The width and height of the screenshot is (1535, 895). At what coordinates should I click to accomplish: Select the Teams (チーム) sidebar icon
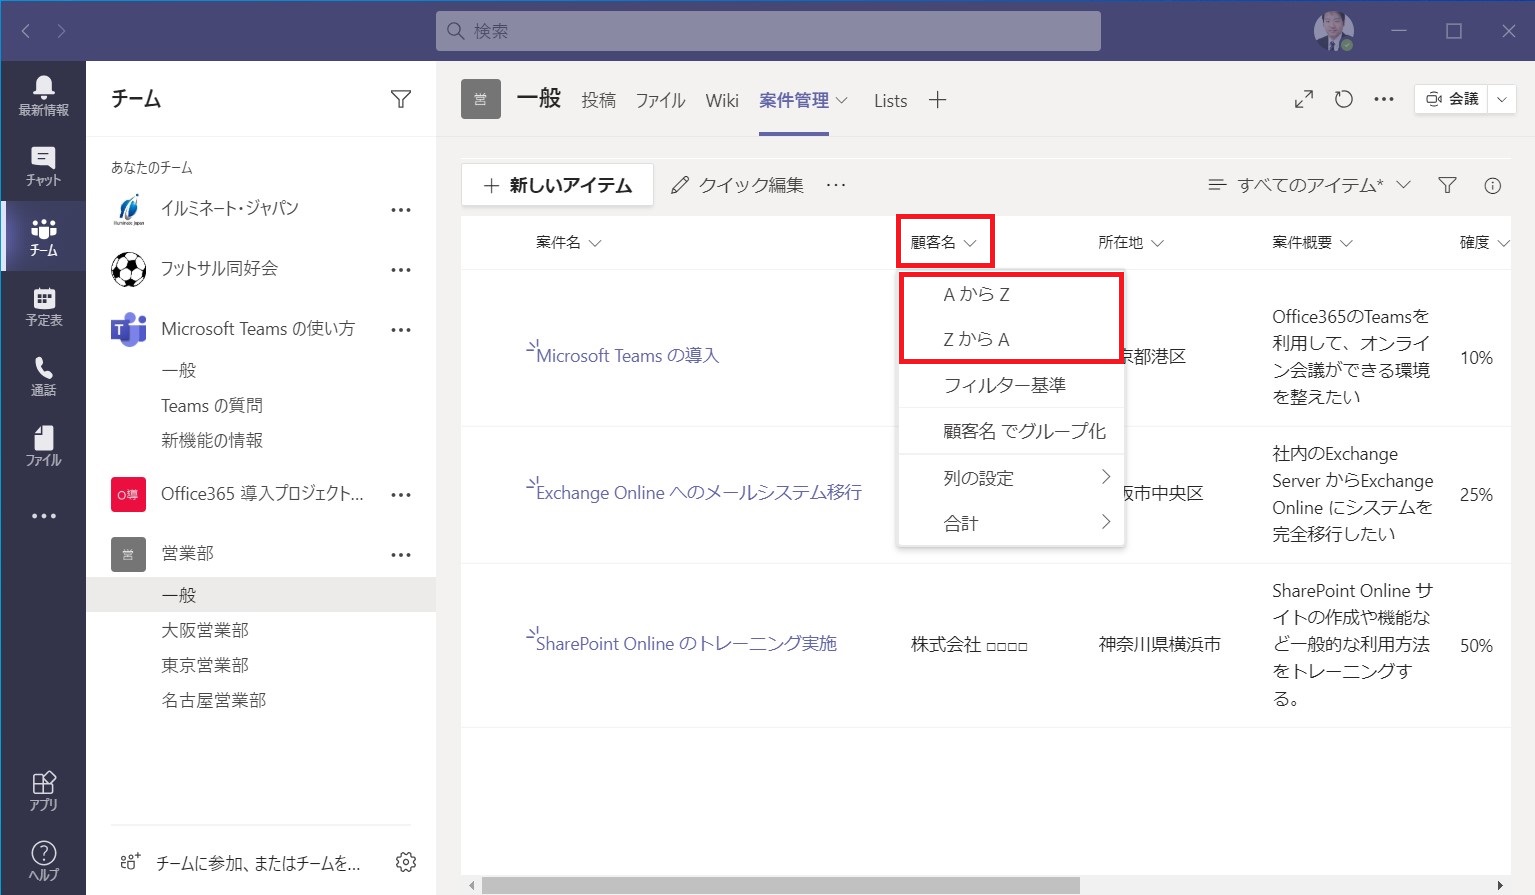pos(43,236)
